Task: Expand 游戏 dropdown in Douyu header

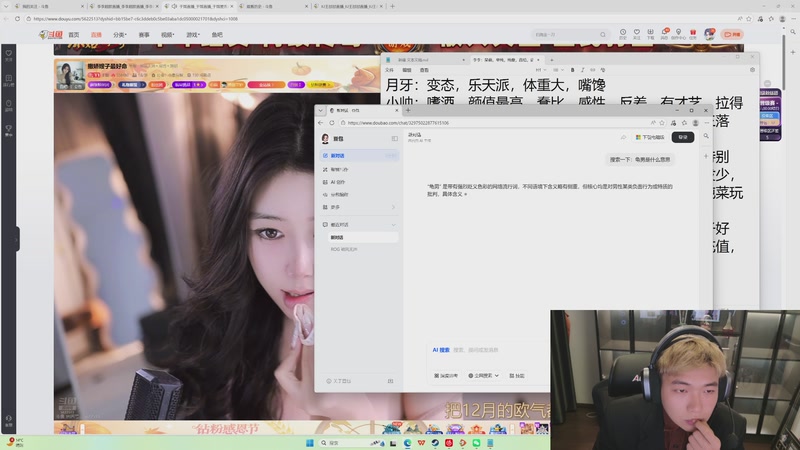Action: click(x=192, y=35)
